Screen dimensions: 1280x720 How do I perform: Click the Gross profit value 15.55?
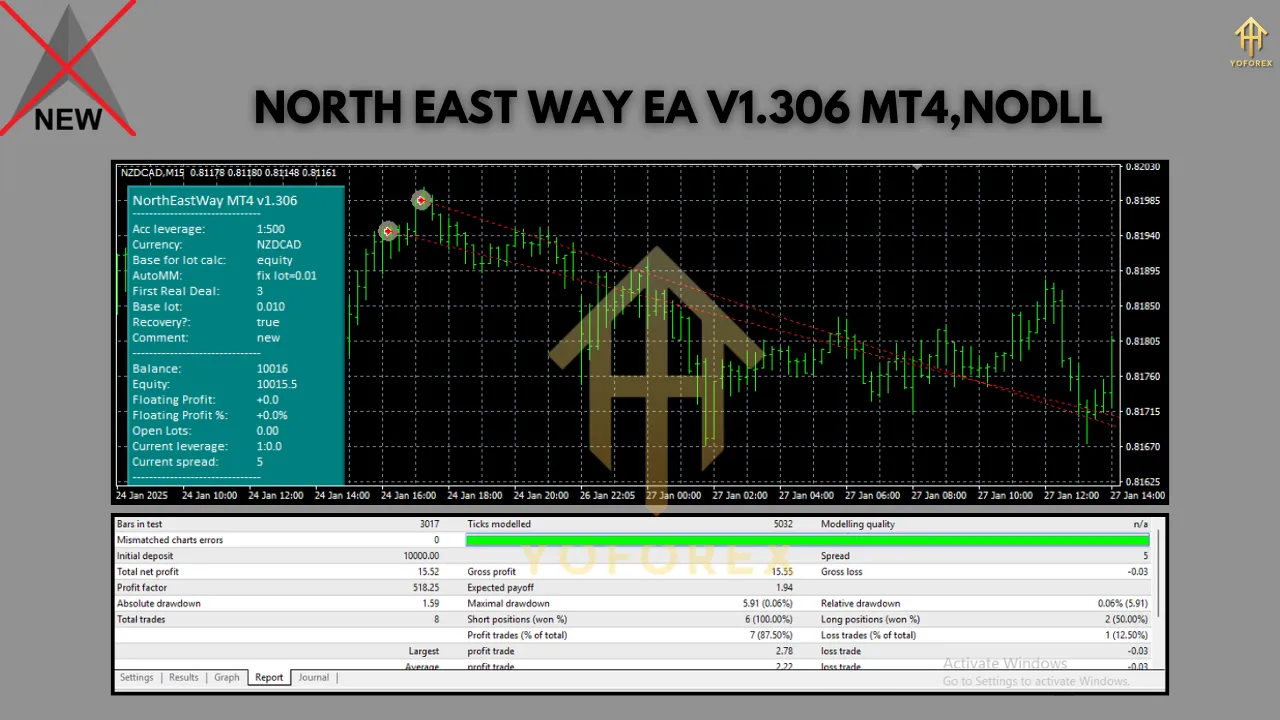(x=781, y=572)
